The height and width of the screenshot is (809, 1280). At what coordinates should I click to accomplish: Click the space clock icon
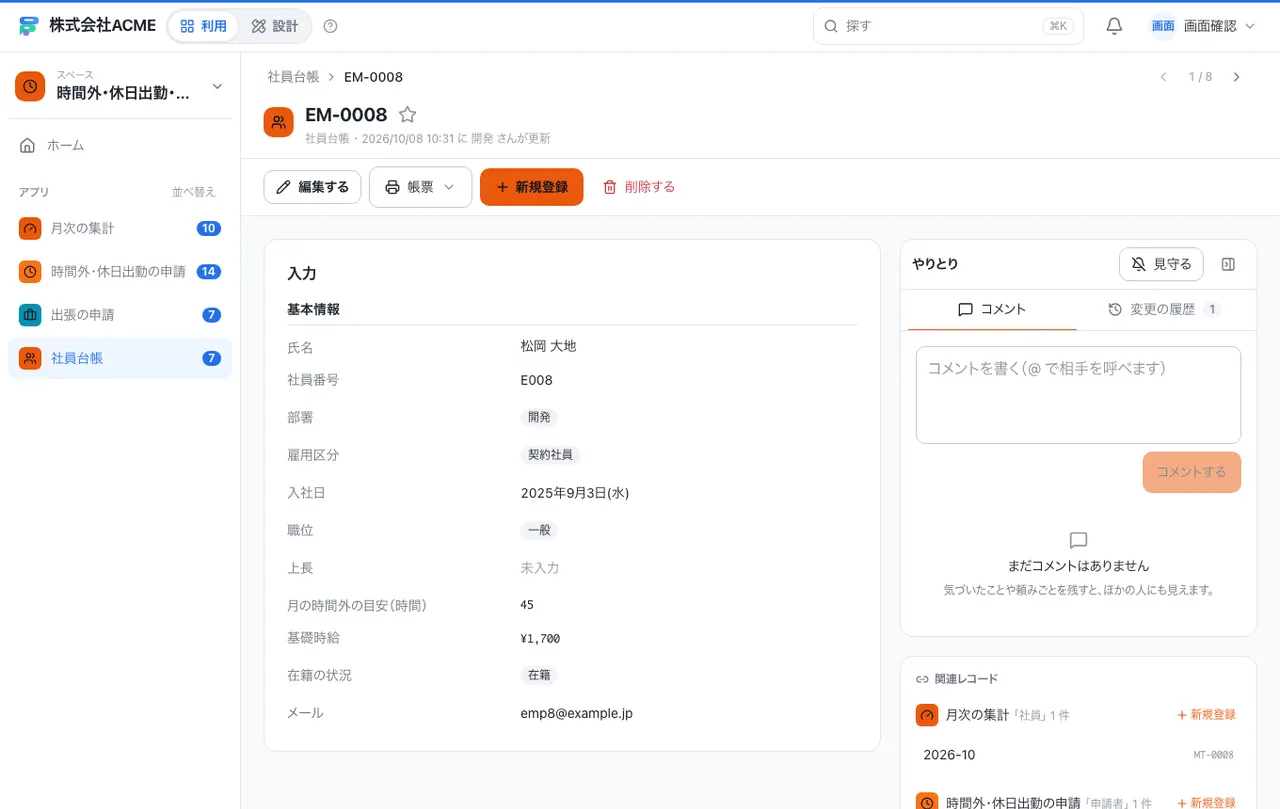pos(30,87)
